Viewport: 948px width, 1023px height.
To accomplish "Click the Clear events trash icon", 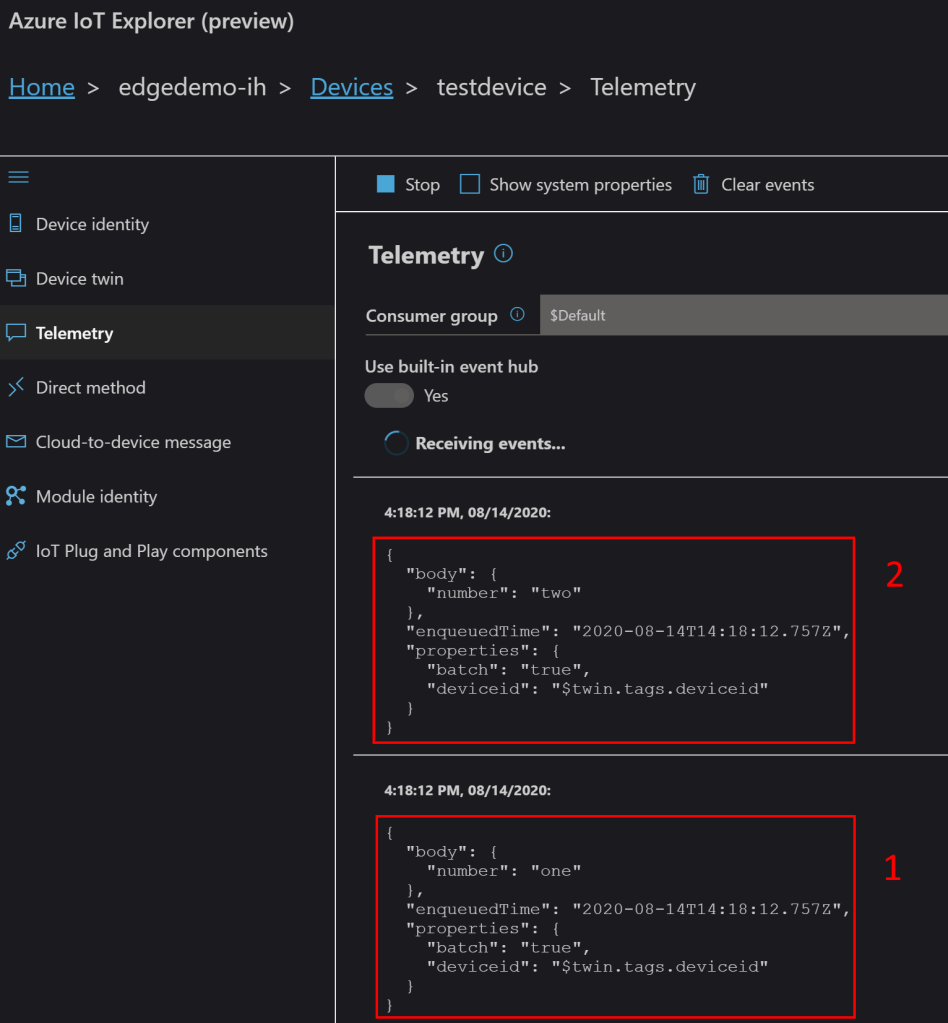I will [x=701, y=184].
